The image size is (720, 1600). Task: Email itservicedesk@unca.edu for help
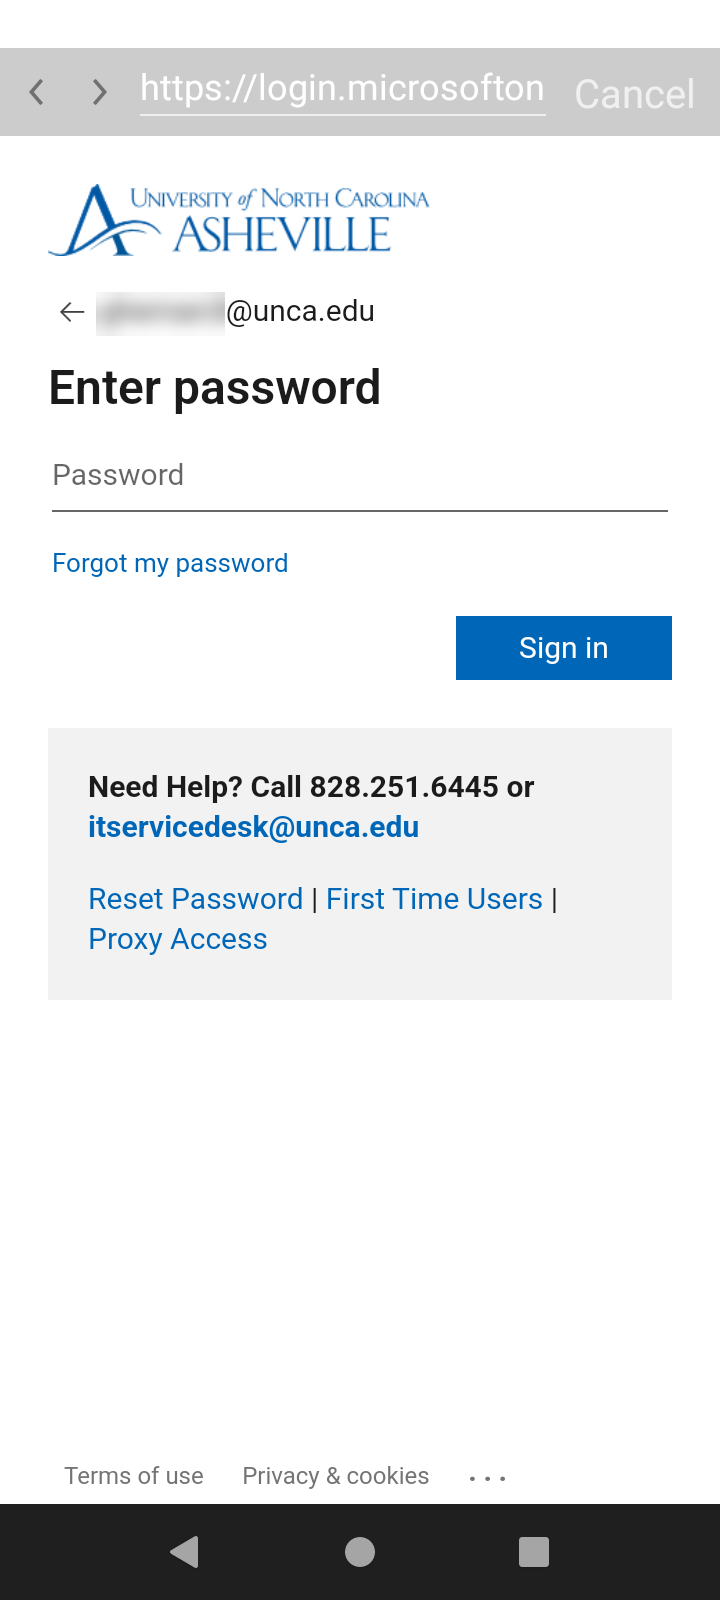pos(253,827)
